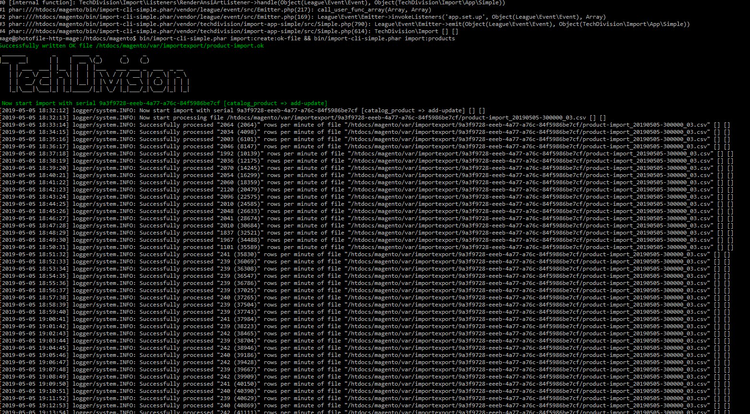Select log entry at 19:12:53
Viewport: 750px width, 414px height.
pyautogui.click(x=365, y=405)
